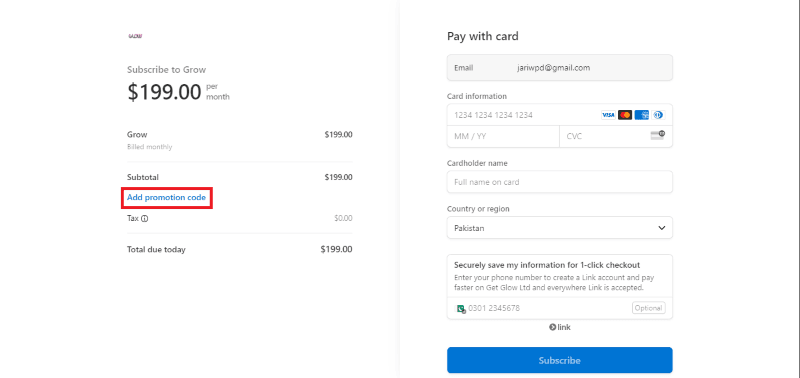Click the Optional label in phone field
Image resolution: width=800 pixels, height=378 pixels.
pyautogui.click(x=648, y=308)
